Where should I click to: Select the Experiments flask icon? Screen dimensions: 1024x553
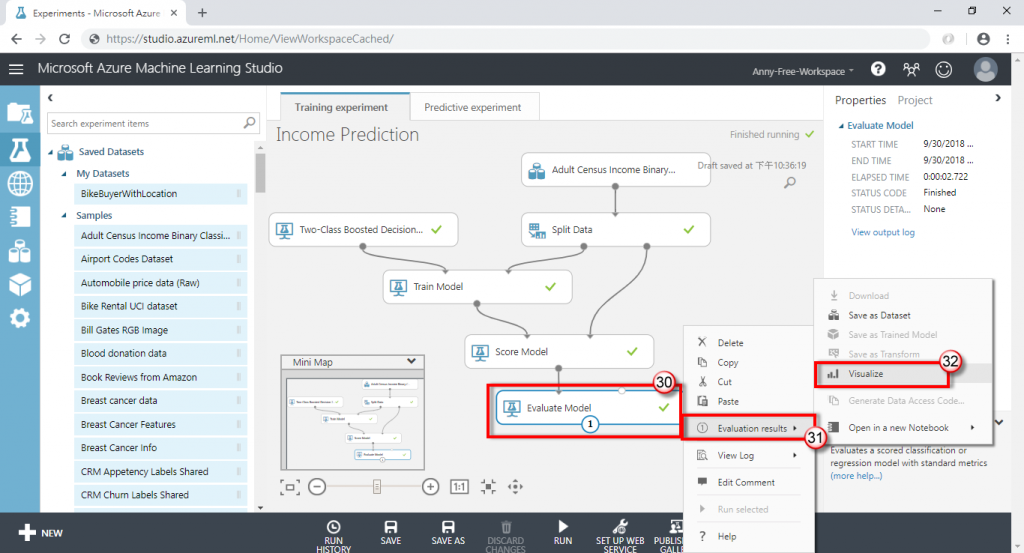coord(20,150)
